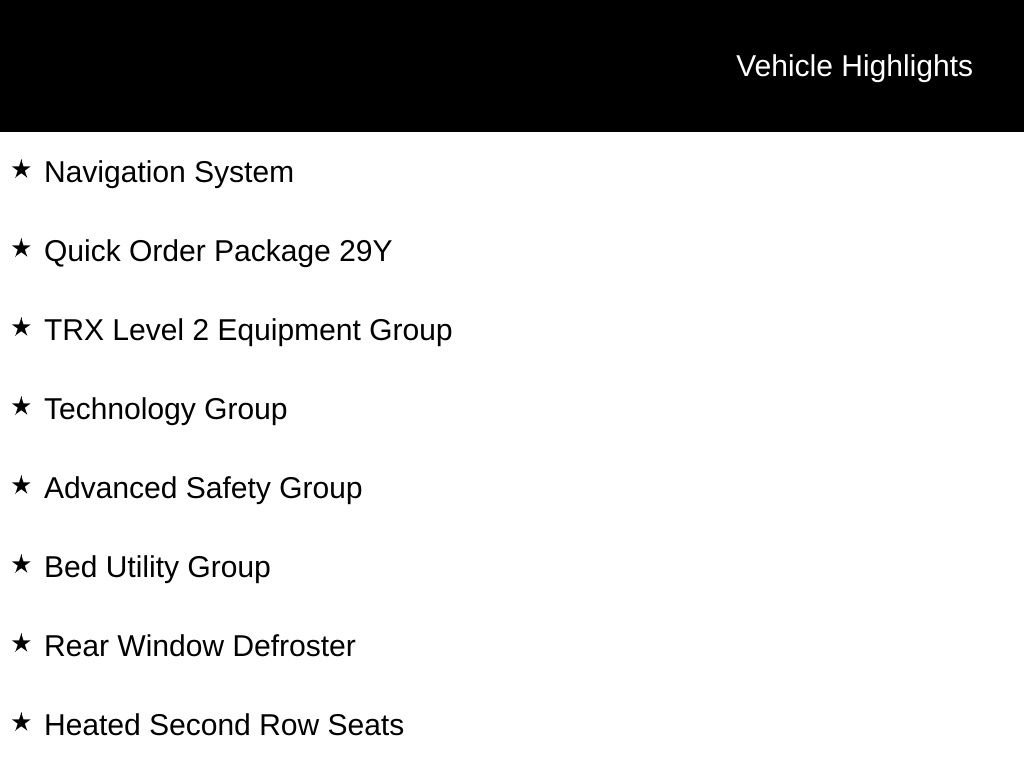Screen dimensions: 1024x768
Task: Click the Heated Second Row Seats text
Action: pos(224,725)
